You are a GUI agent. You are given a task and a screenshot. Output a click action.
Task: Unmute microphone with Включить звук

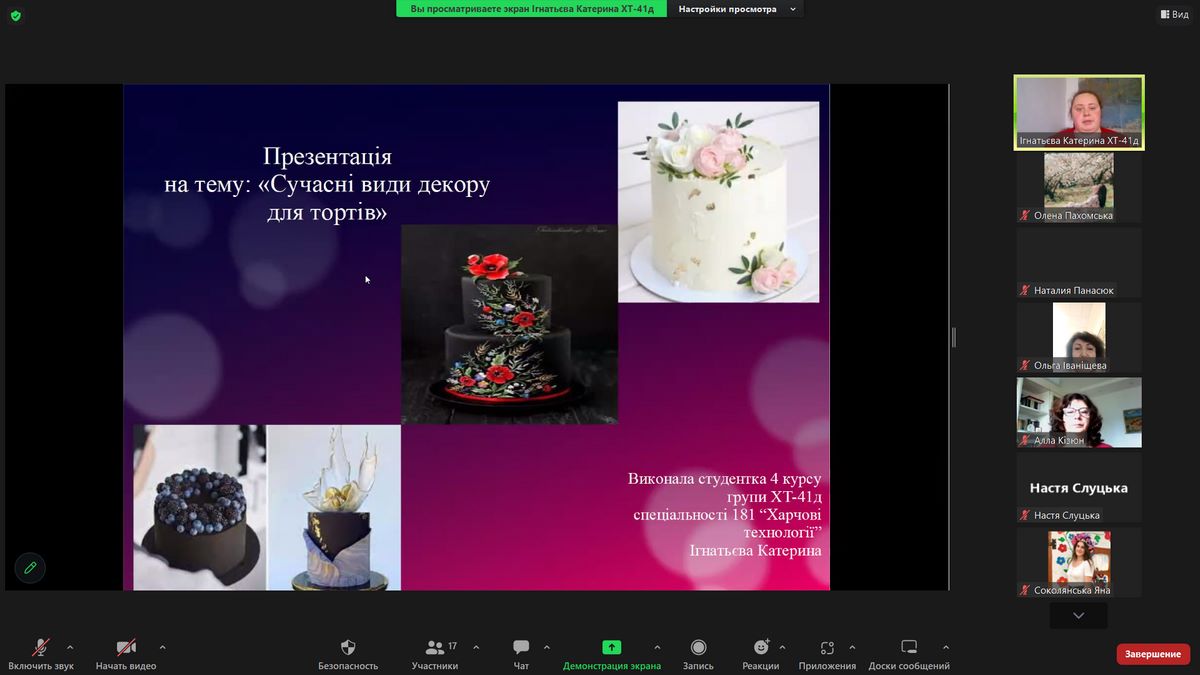41,648
